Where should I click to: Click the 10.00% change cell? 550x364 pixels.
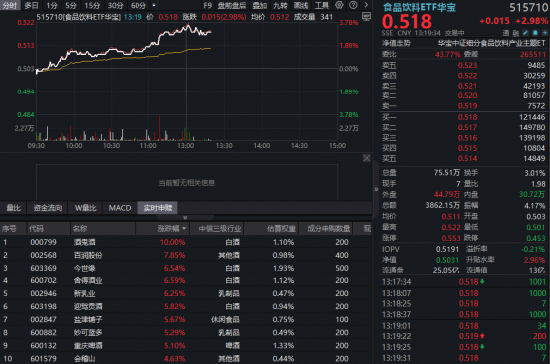click(x=172, y=242)
